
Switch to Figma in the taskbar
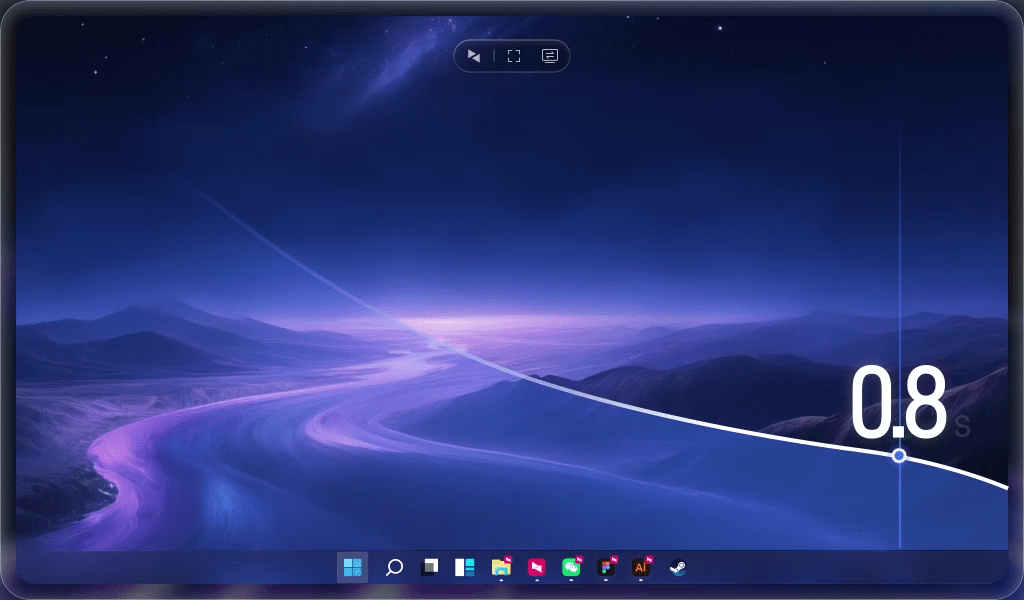click(x=606, y=567)
